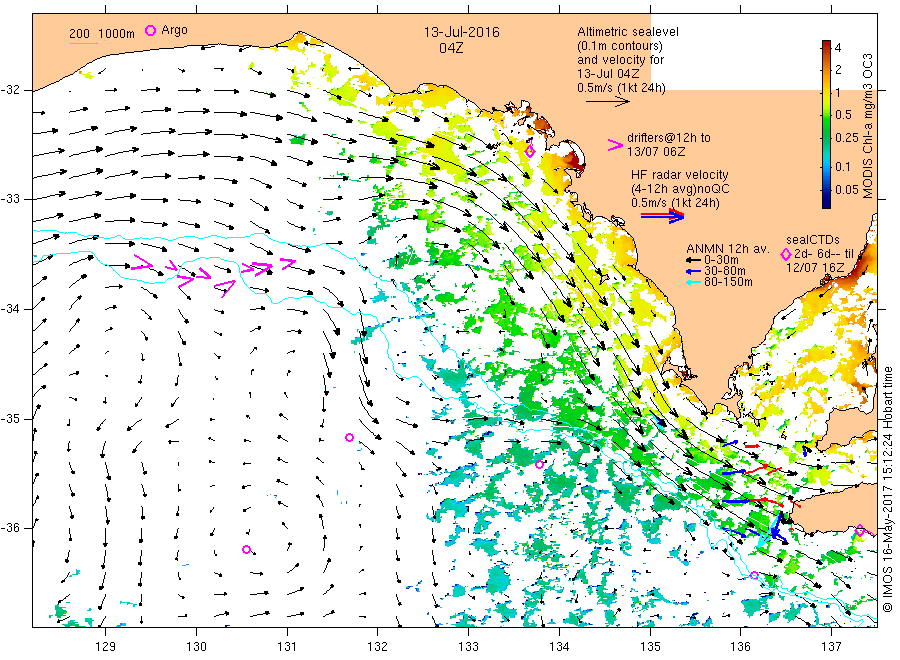Click the easternmost magenta drifter marker near 131E
The width and height of the screenshot is (900, 660).
click(x=288, y=263)
